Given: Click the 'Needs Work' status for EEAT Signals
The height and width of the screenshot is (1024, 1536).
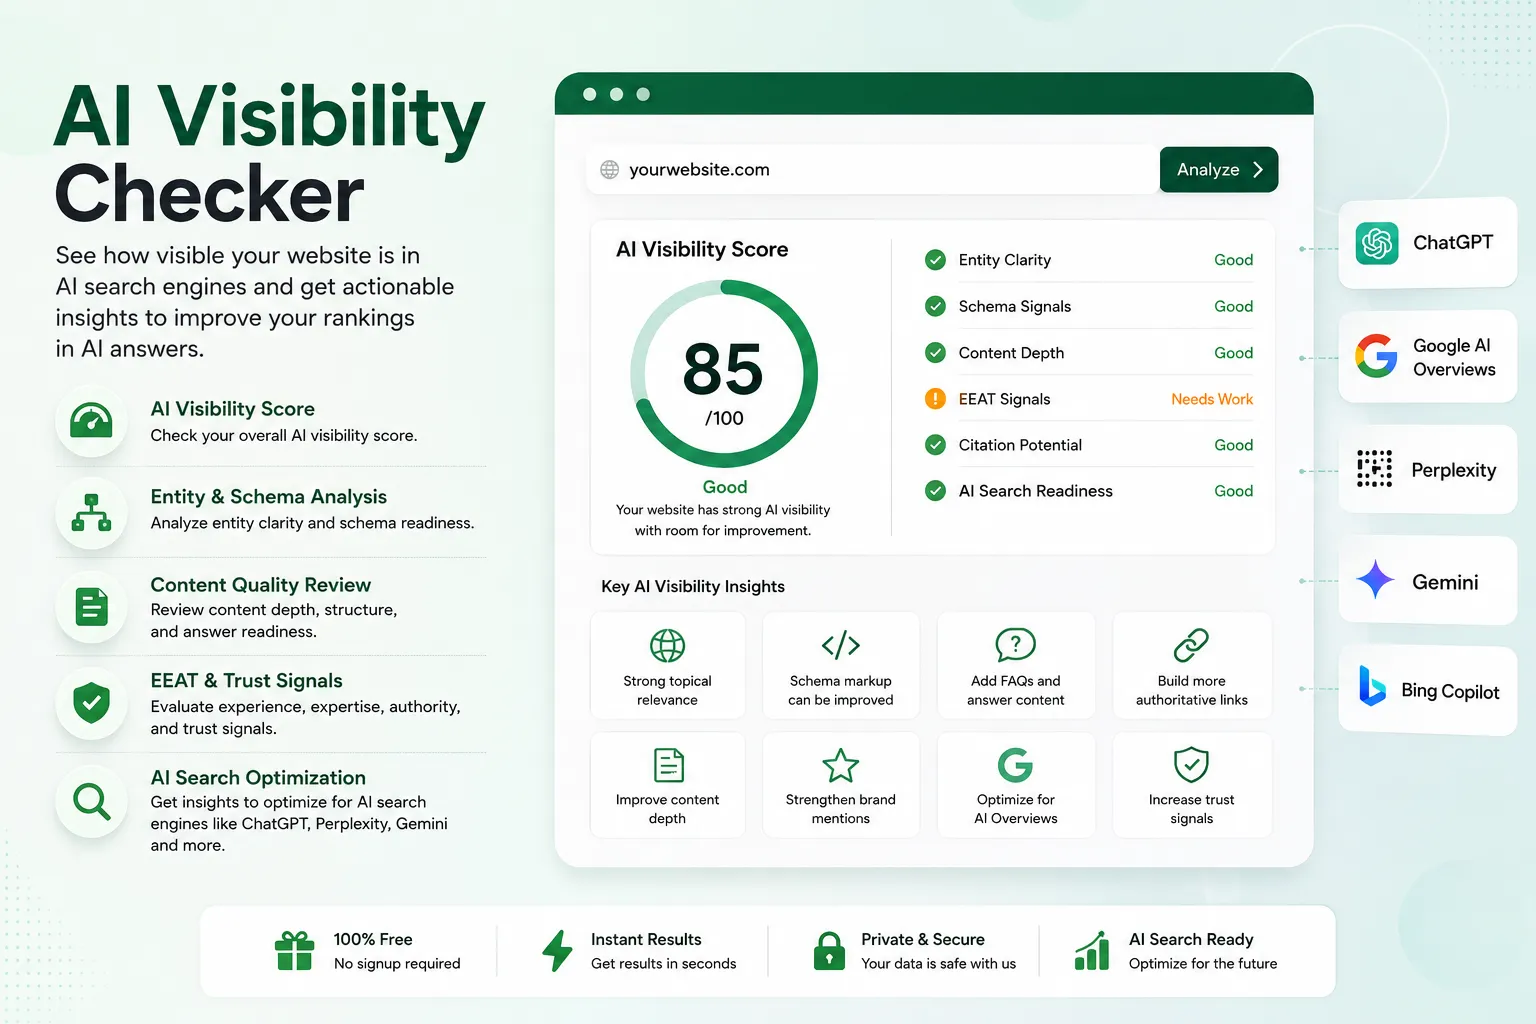Looking at the screenshot, I should point(1212,399).
